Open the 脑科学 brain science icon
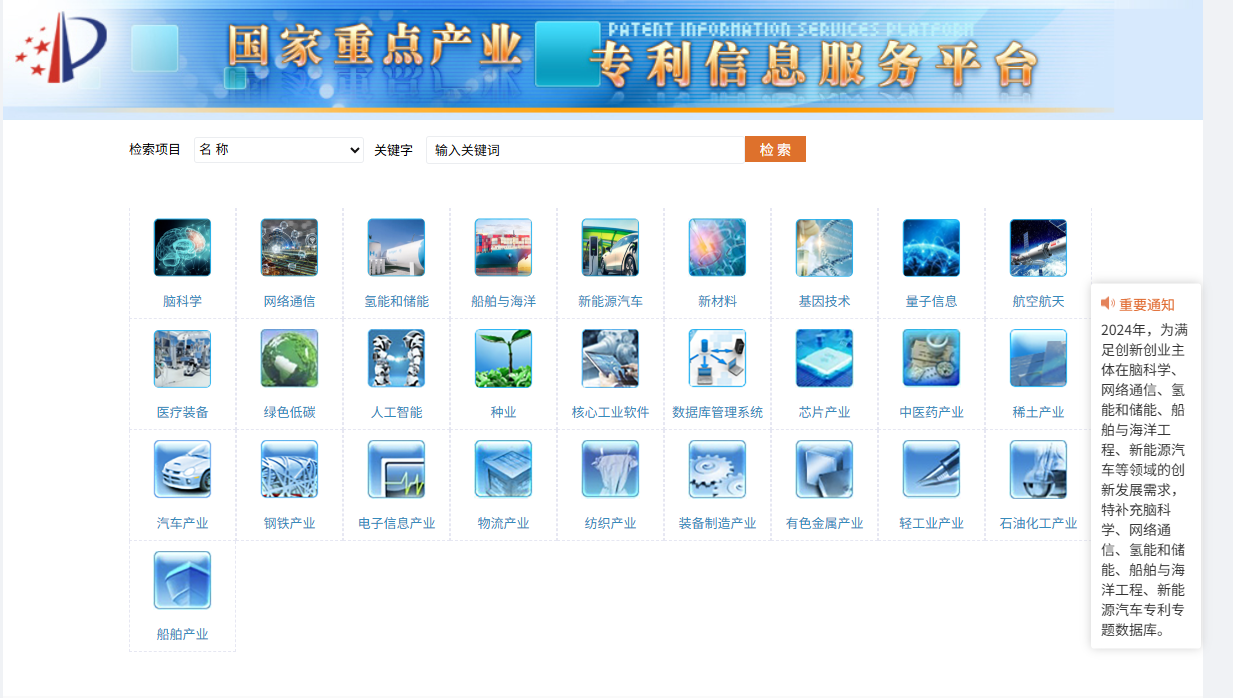Screen dimensions: 1233x698 point(182,248)
